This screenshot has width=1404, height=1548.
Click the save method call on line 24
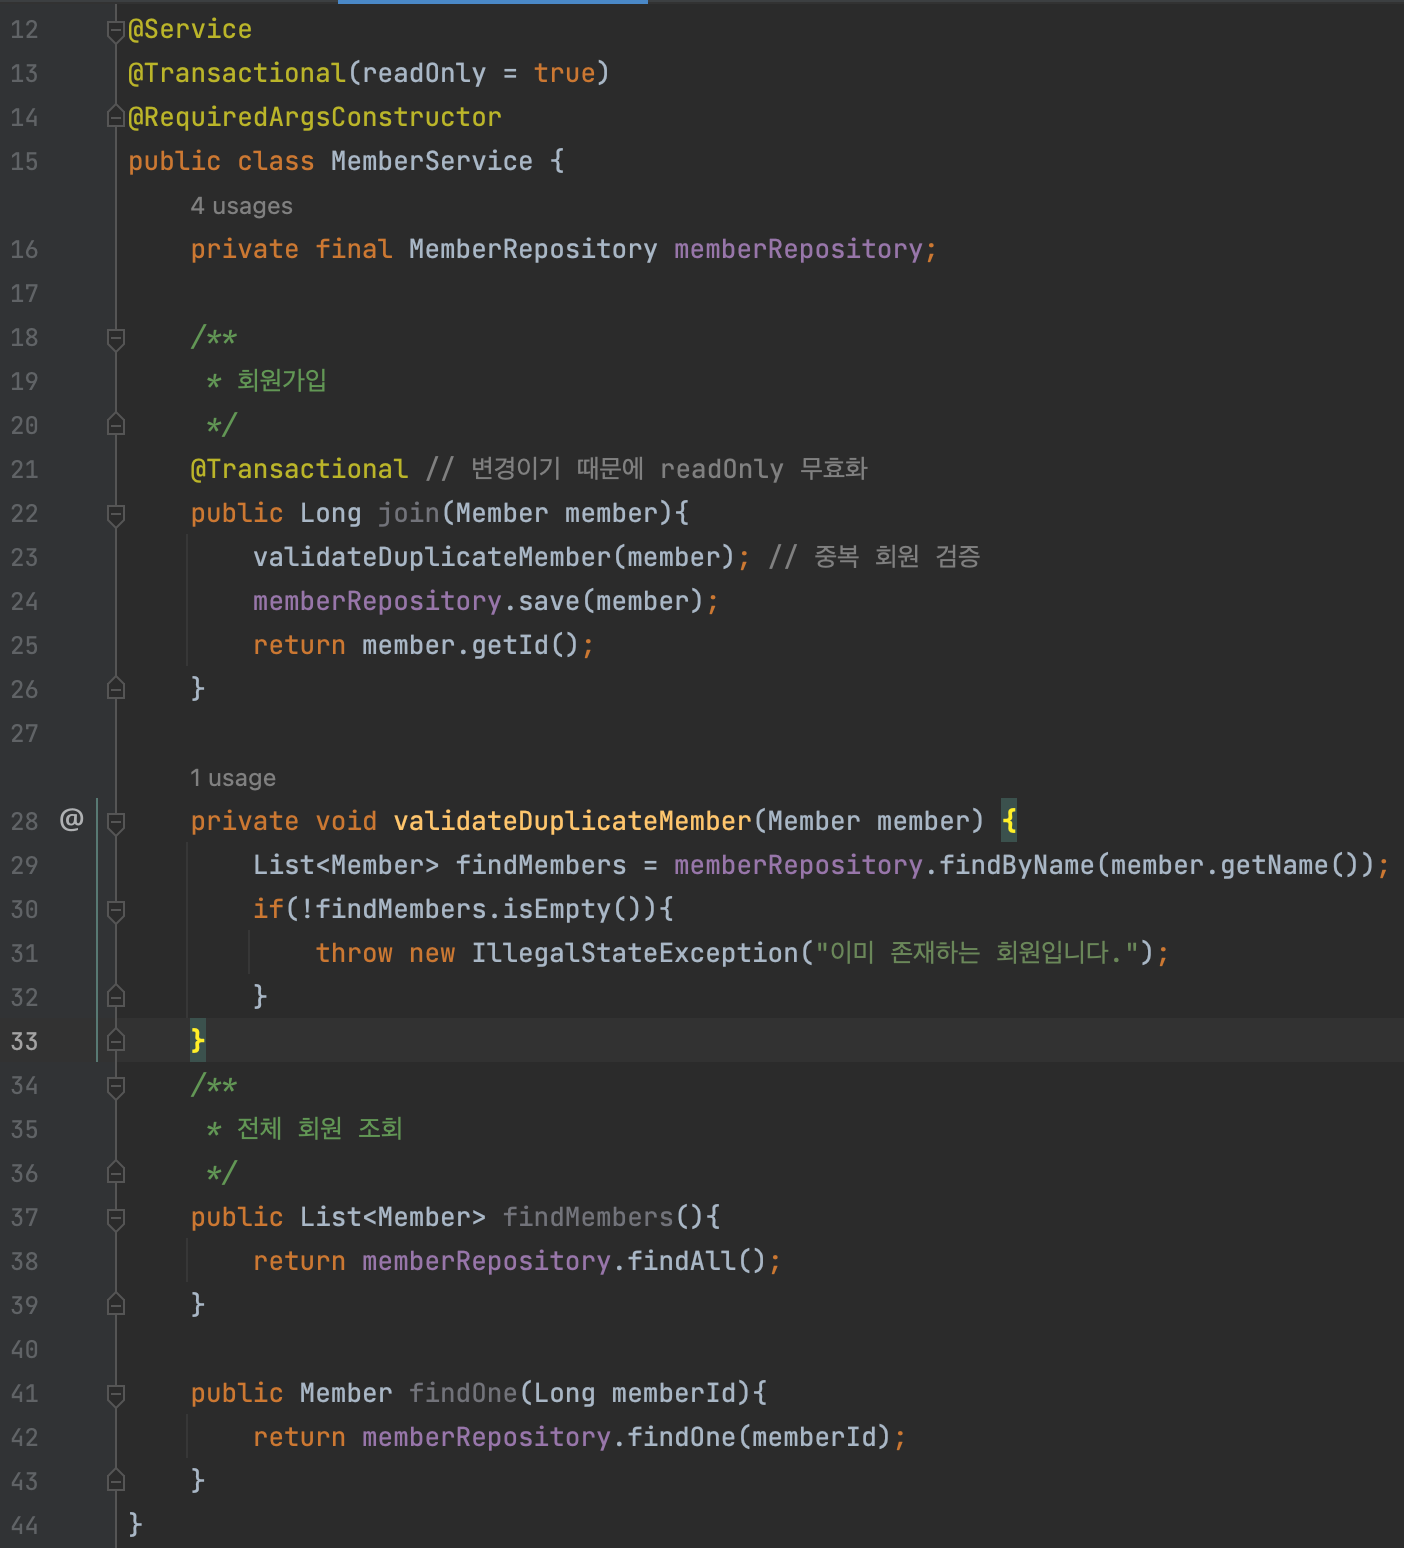tap(549, 602)
